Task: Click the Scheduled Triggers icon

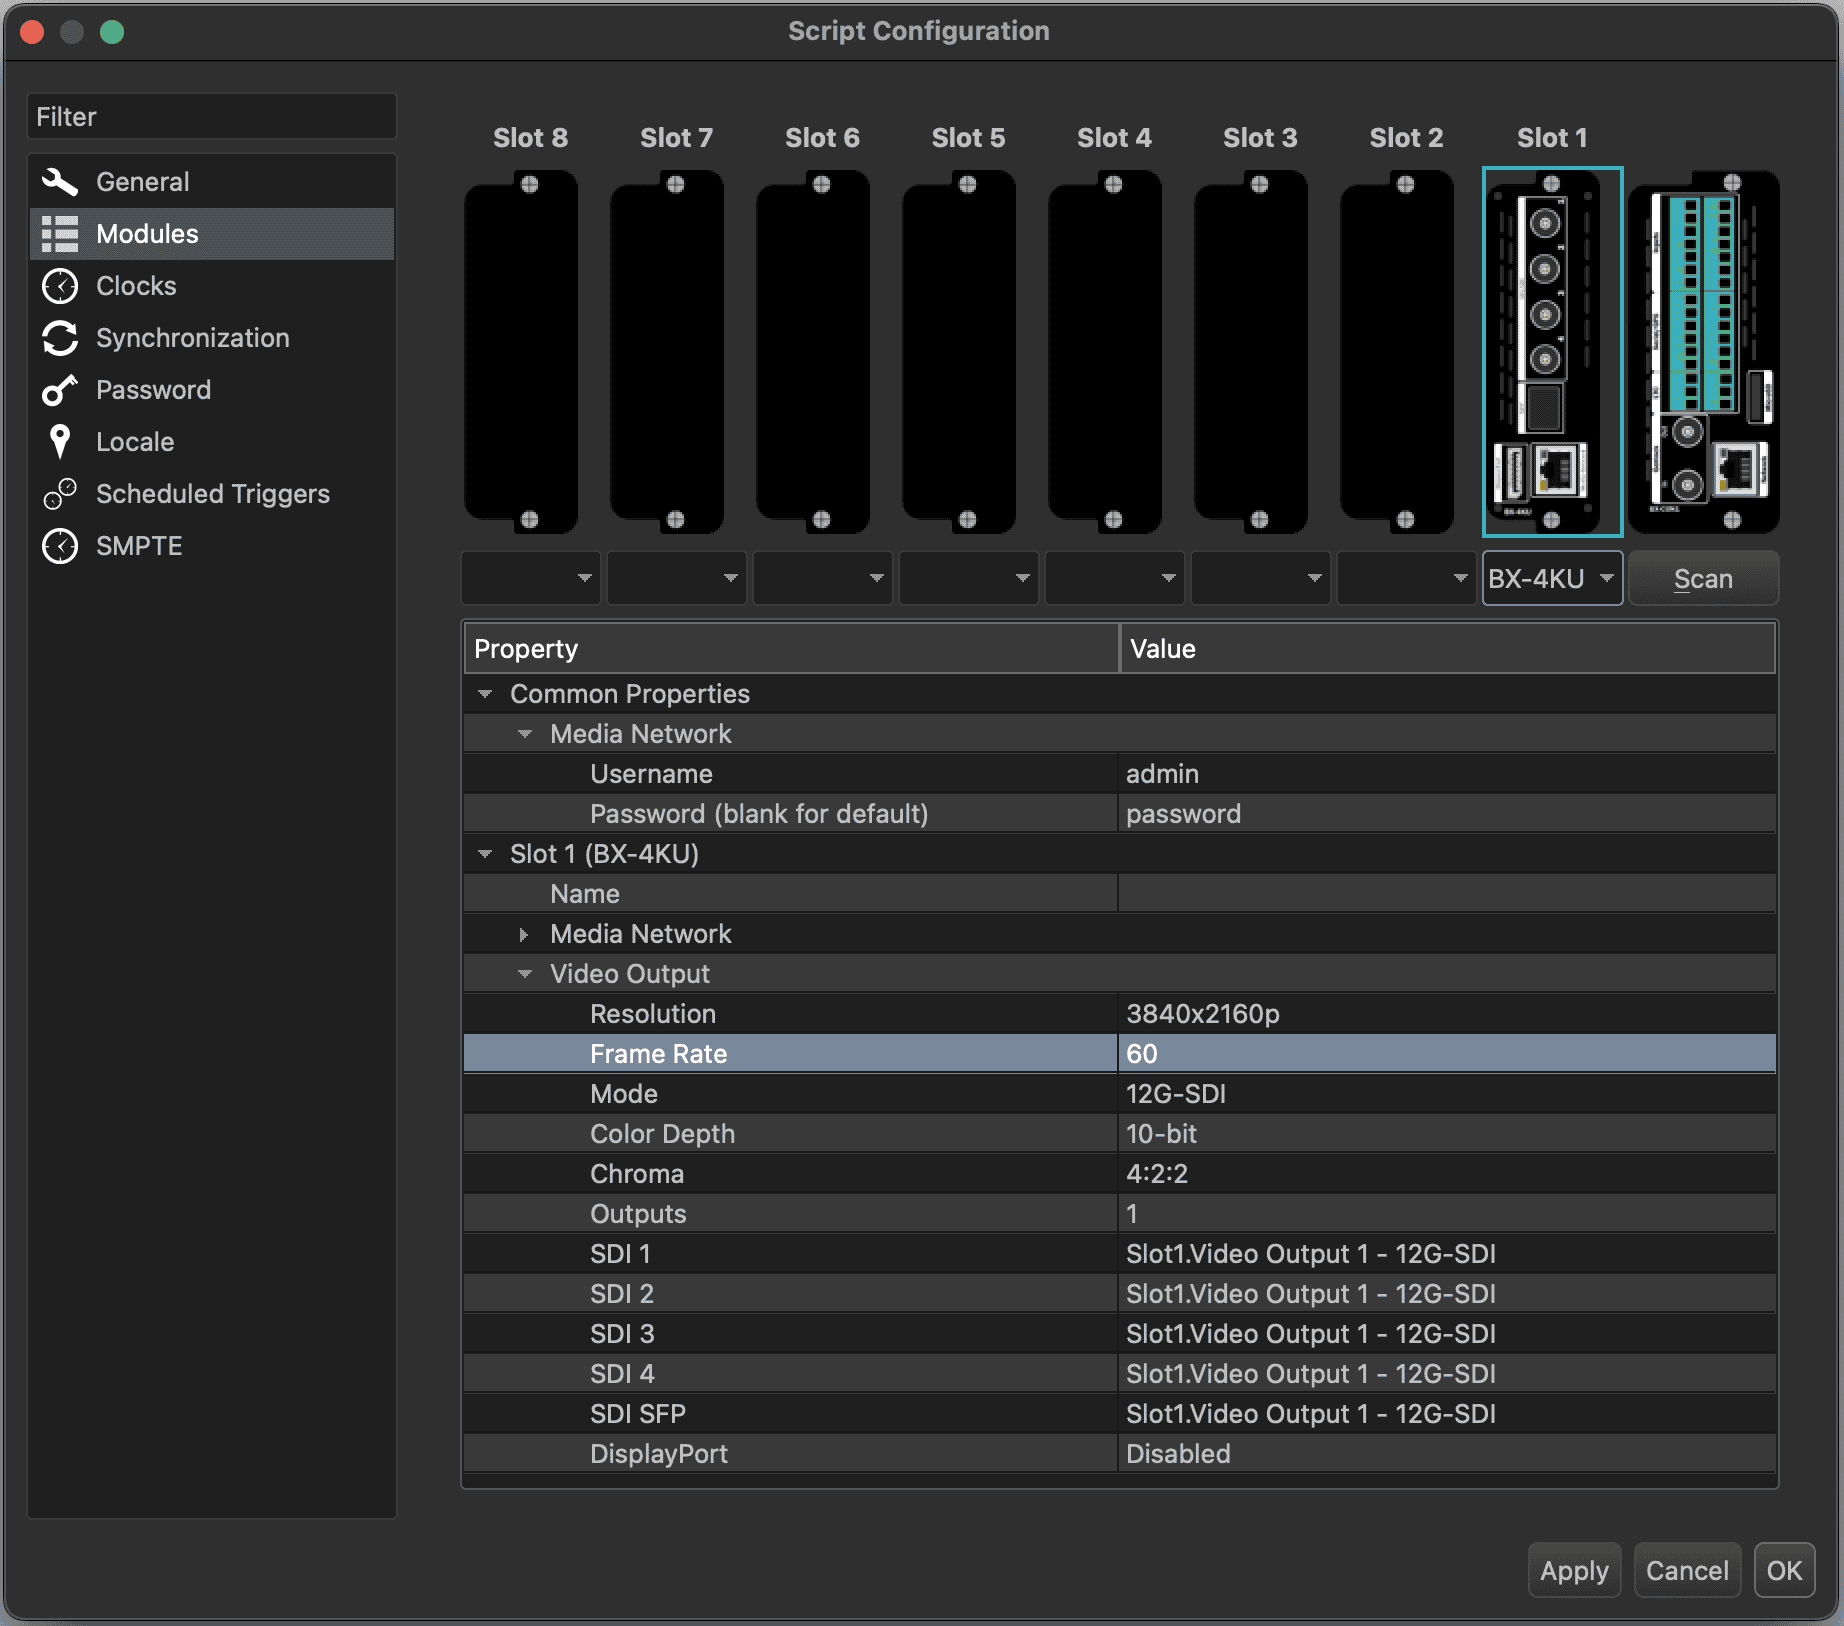Action: click(60, 494)
